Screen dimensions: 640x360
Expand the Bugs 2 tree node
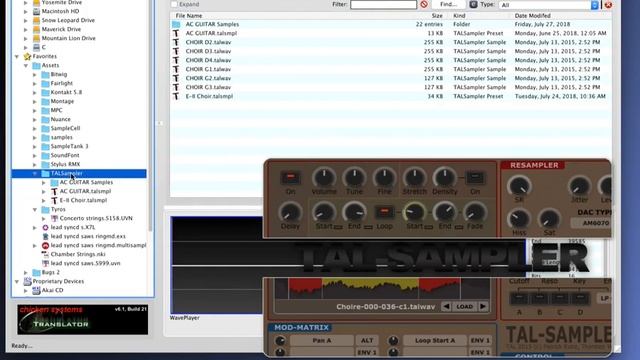[x=26, y=272]
